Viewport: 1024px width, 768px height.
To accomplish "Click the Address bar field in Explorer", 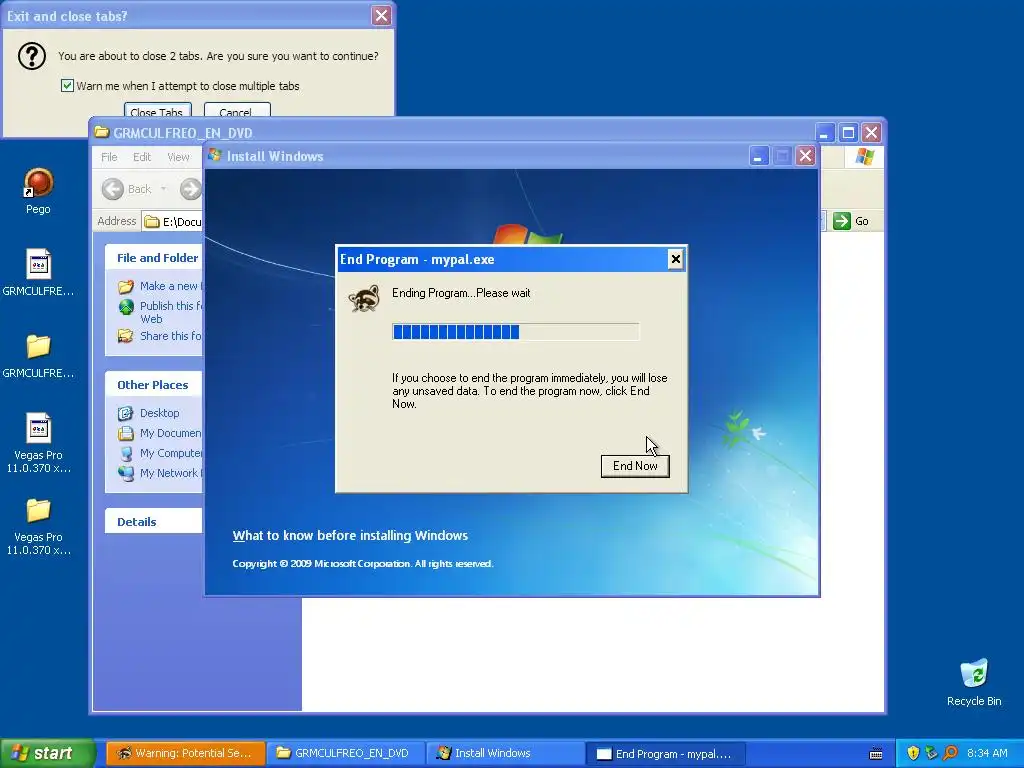I will (x=173, y=221).
